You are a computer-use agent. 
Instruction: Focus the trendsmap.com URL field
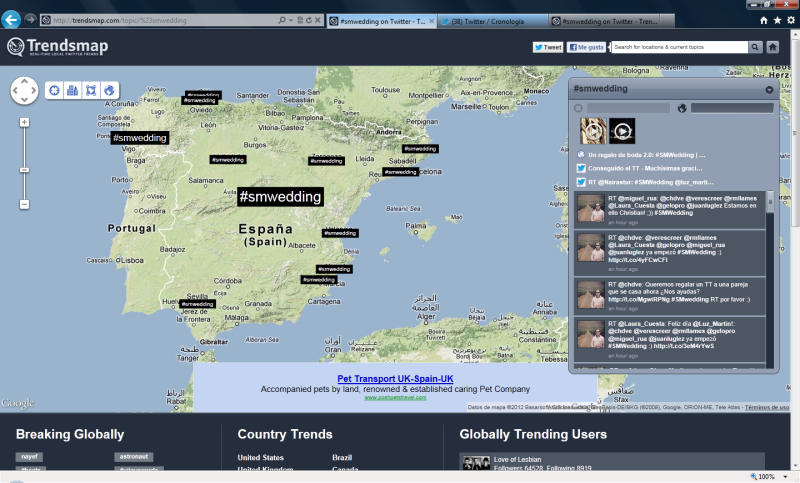click(159, 20)
